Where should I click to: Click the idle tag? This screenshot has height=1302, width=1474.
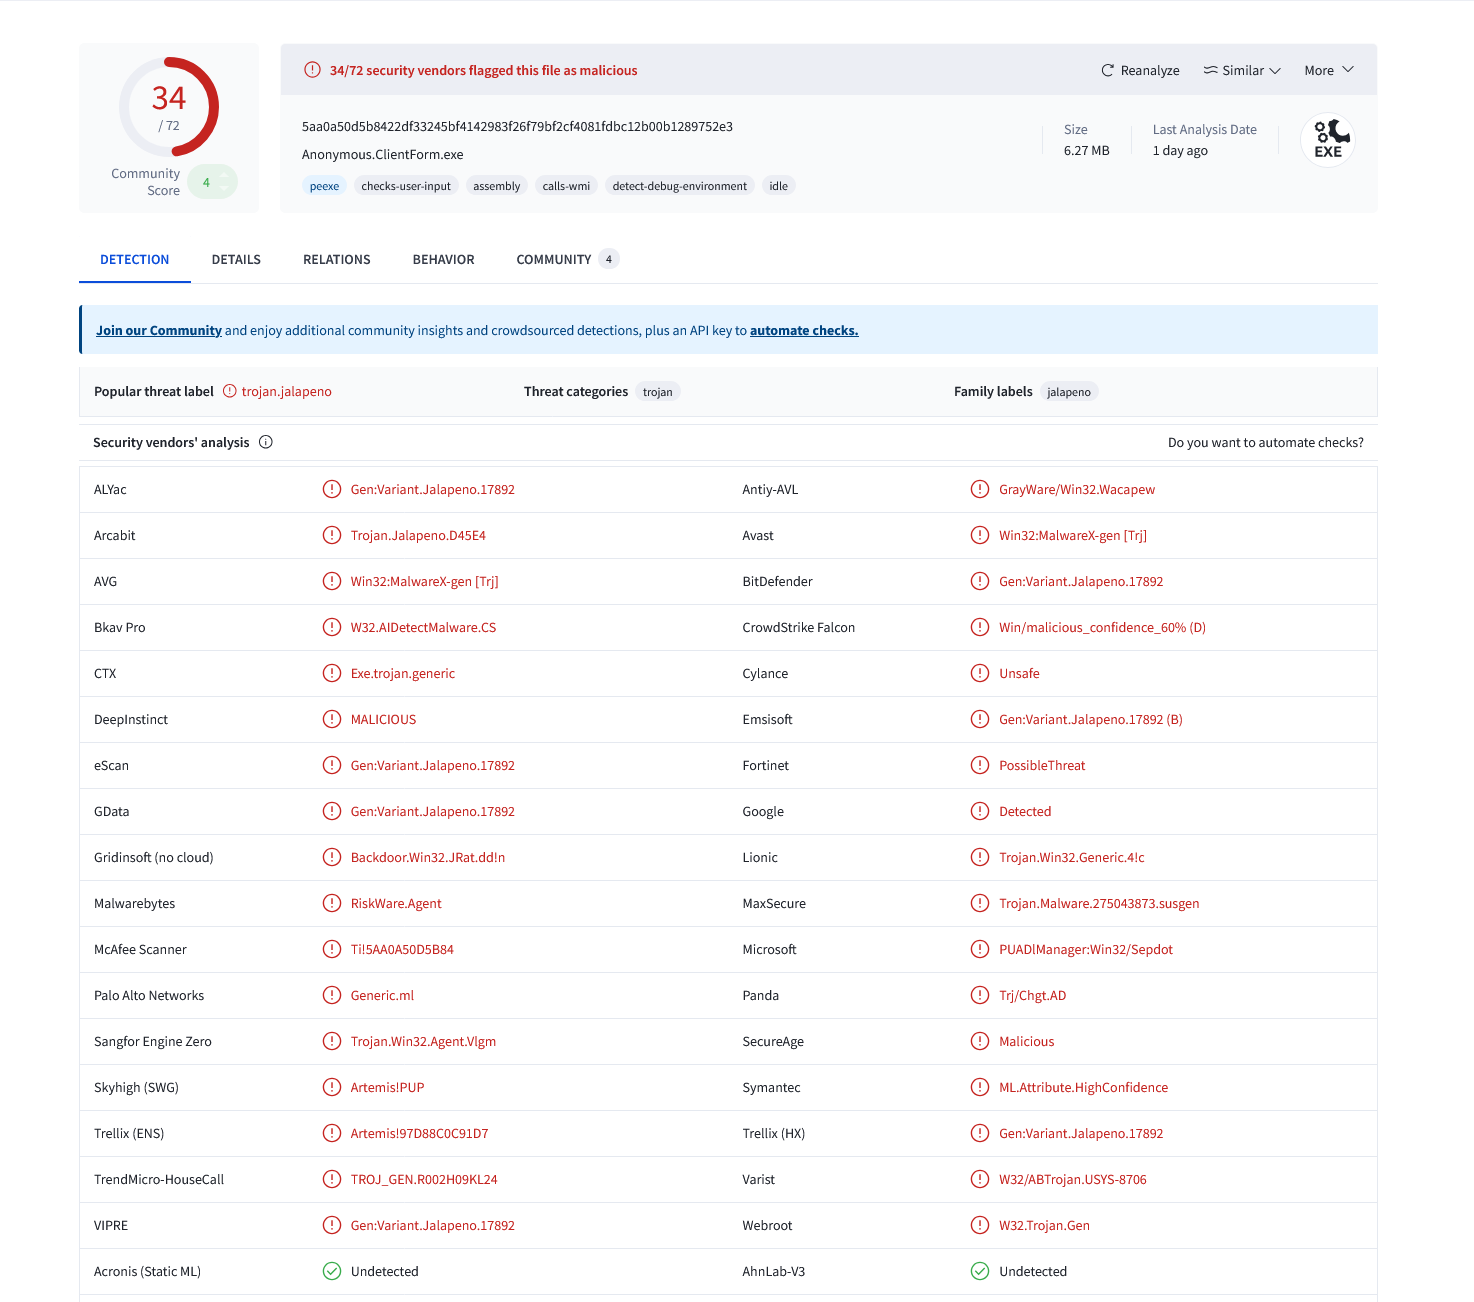tap(779, 186)
